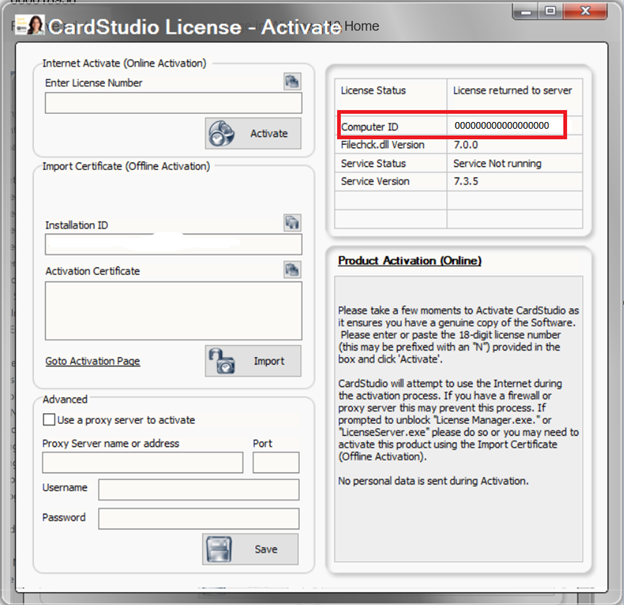Enable Use a proxy server to activate
624x605 pixels.
point(49,420)
